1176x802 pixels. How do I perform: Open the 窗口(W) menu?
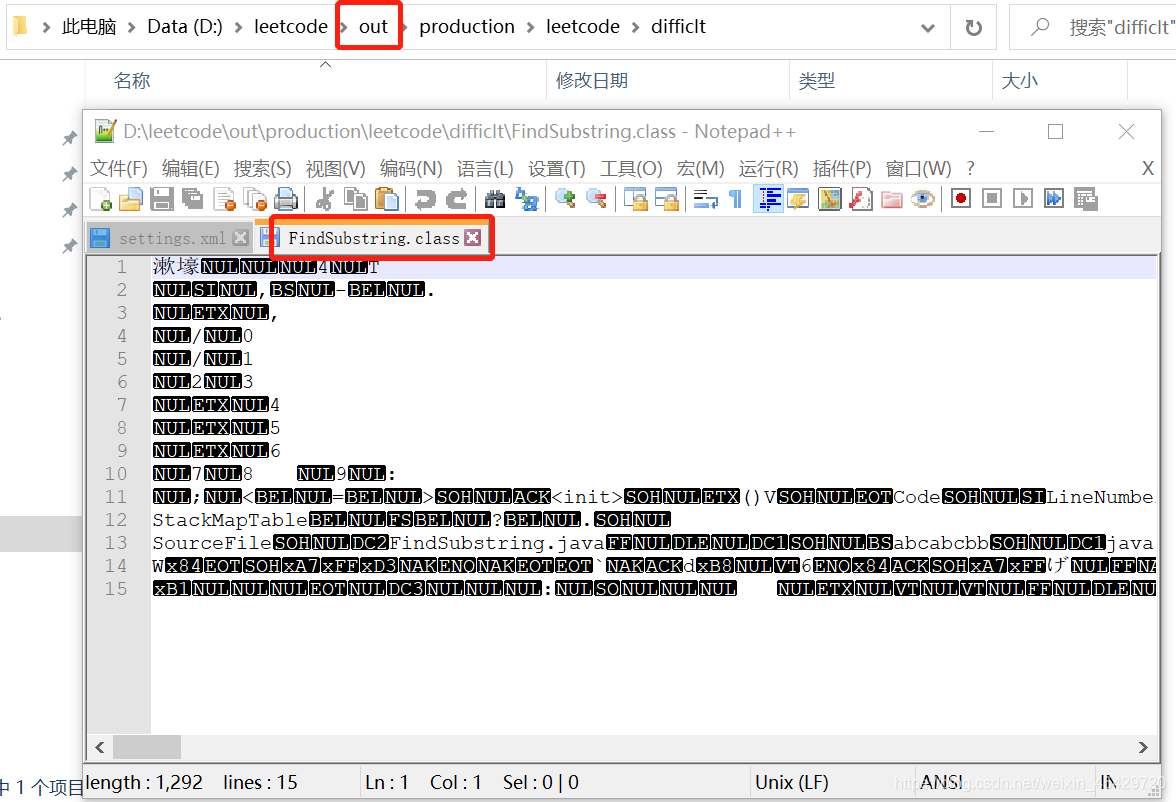pyautogui.click(x=918, y=168)
